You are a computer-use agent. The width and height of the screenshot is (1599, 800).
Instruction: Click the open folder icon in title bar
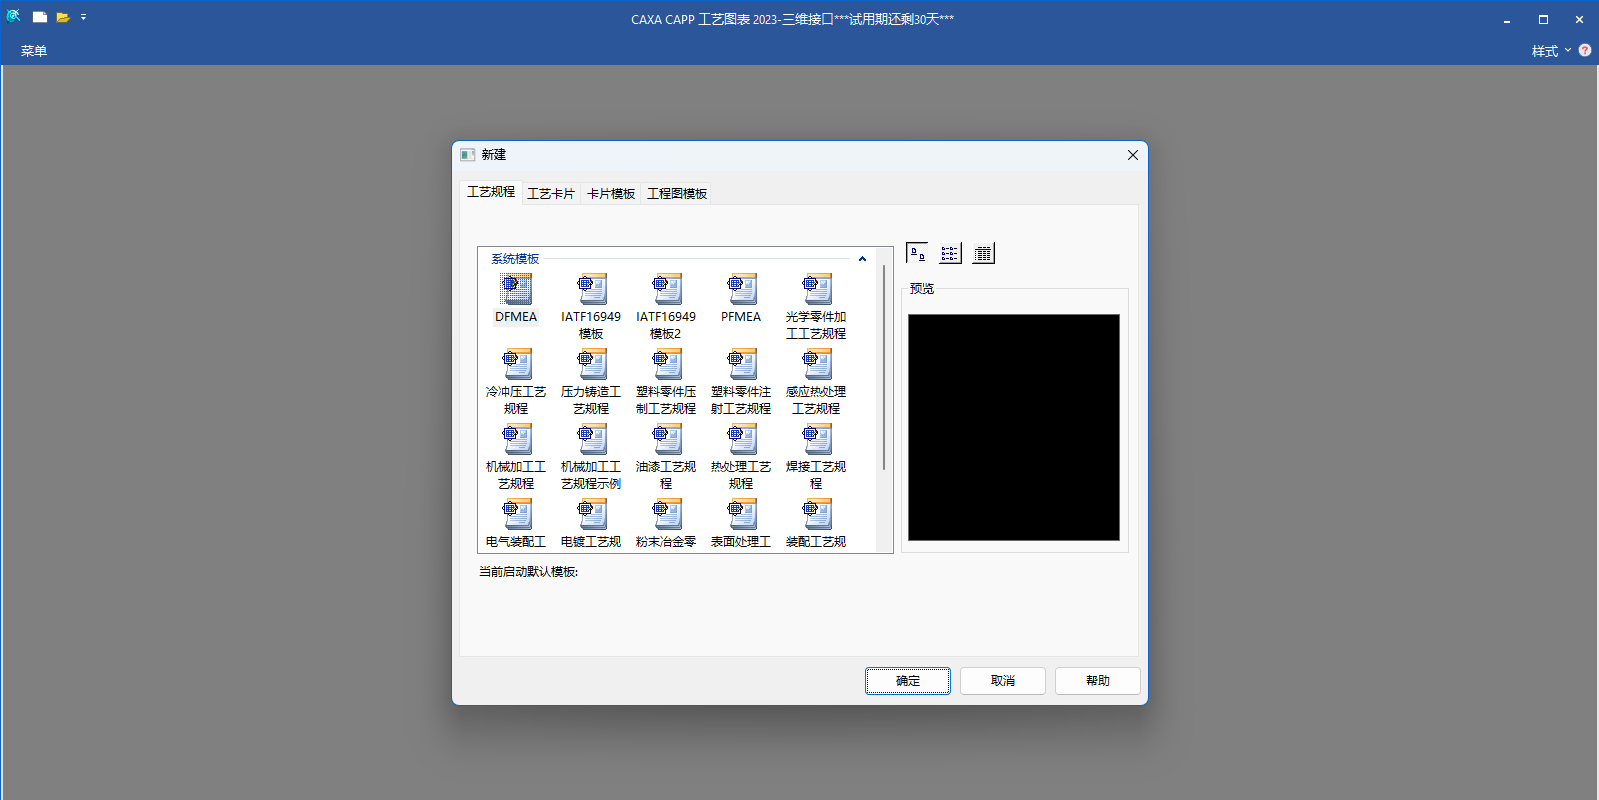tap(62, 17)
